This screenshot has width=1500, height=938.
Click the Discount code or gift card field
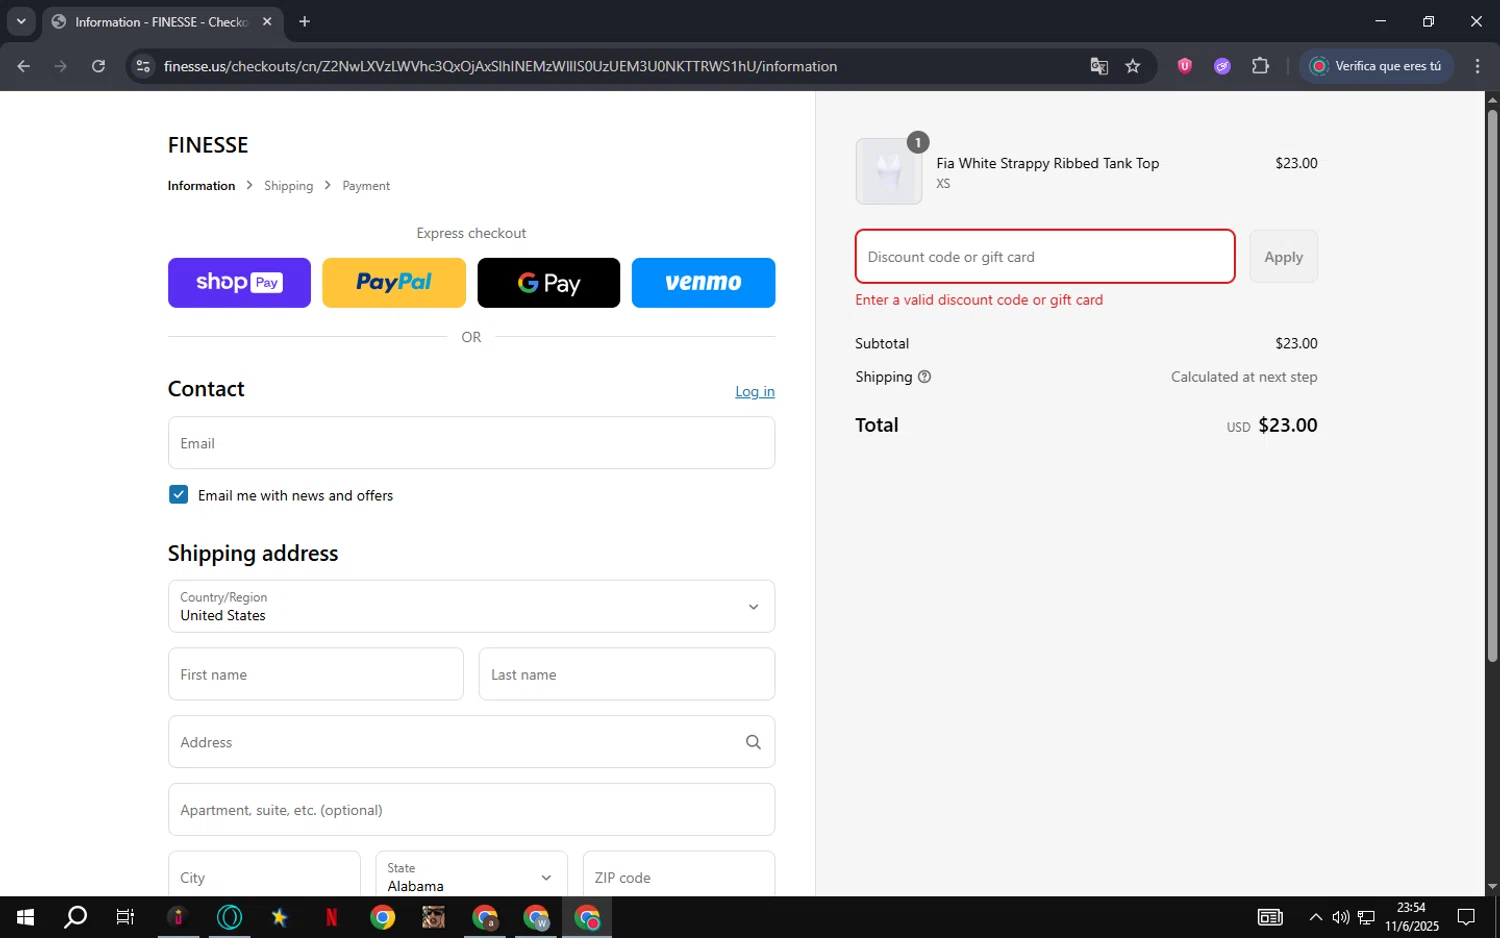point(1045,257)
